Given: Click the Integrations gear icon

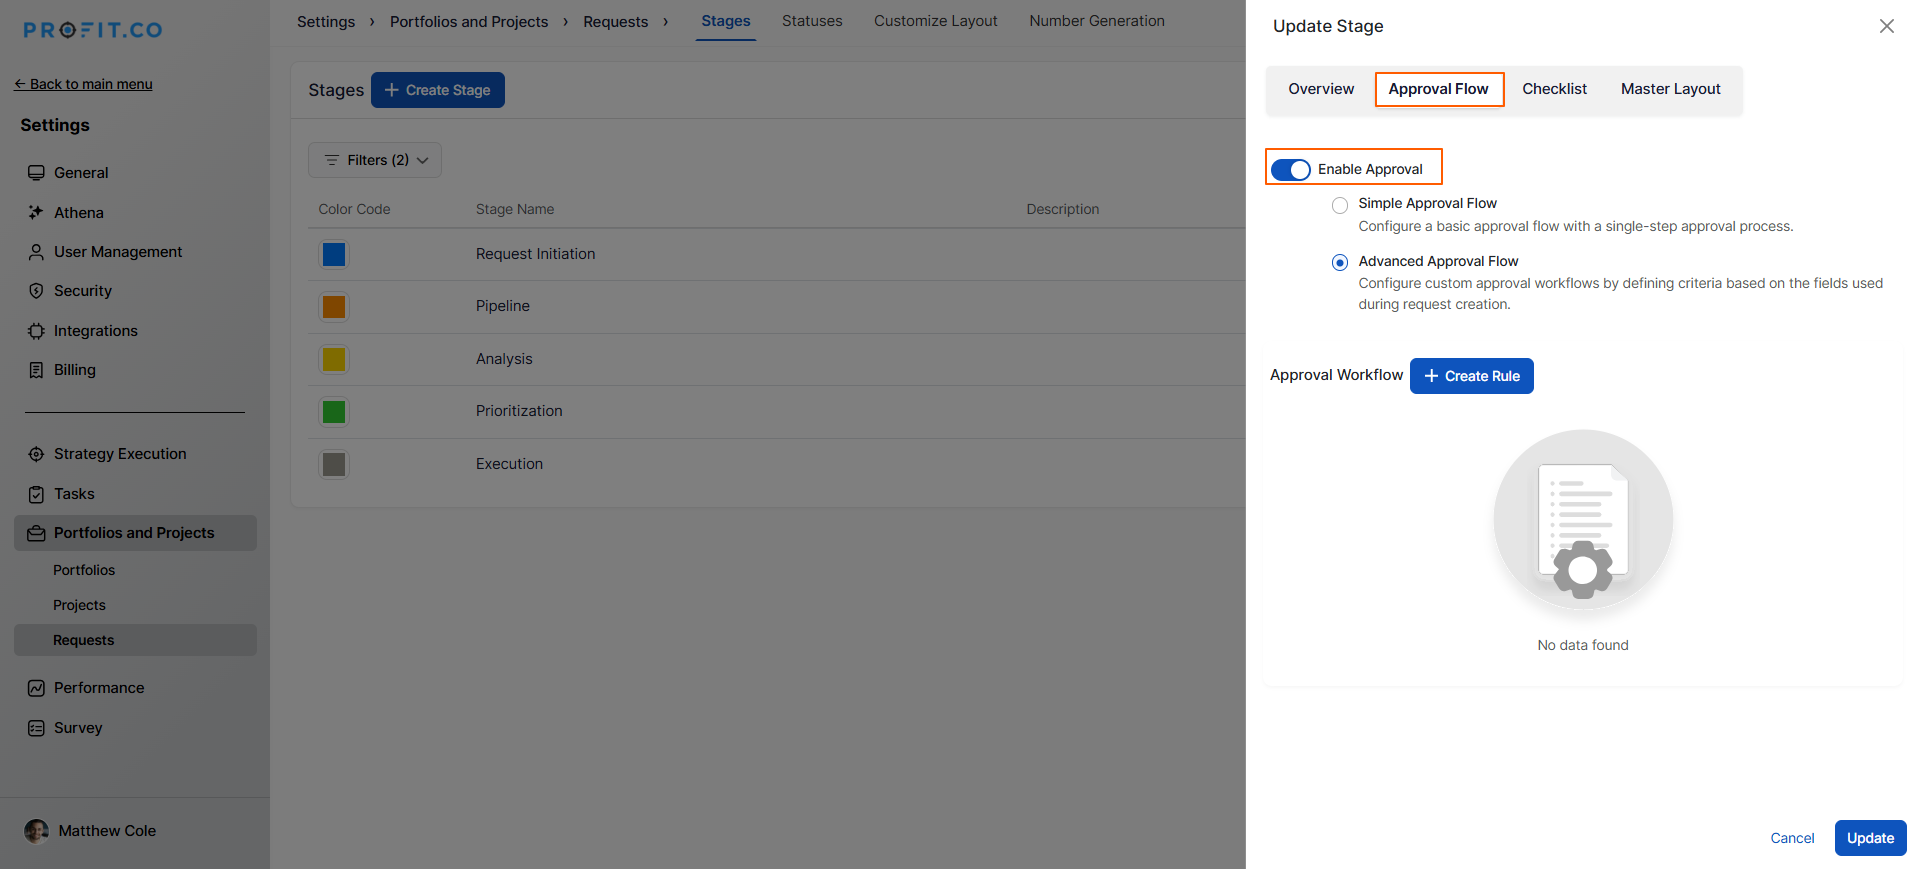Looking at the screenshot, I should coord(36,331).
